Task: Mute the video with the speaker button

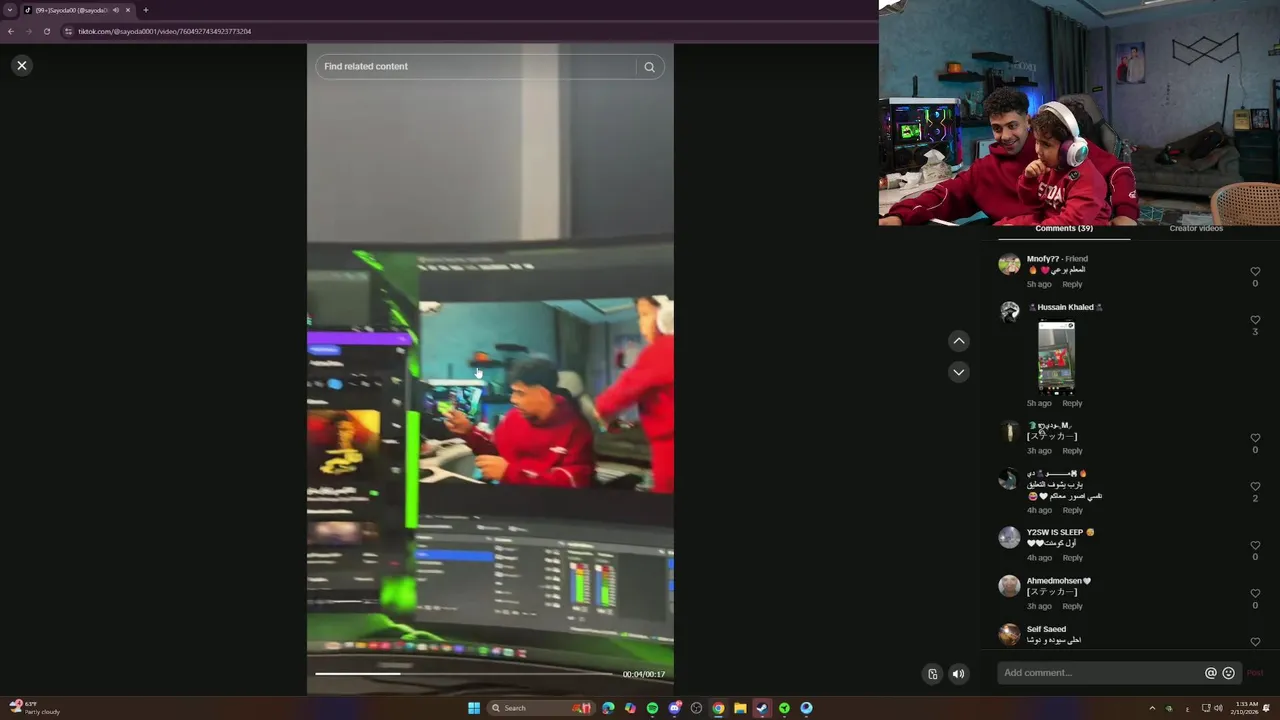Action: click(x=958, y=673)
